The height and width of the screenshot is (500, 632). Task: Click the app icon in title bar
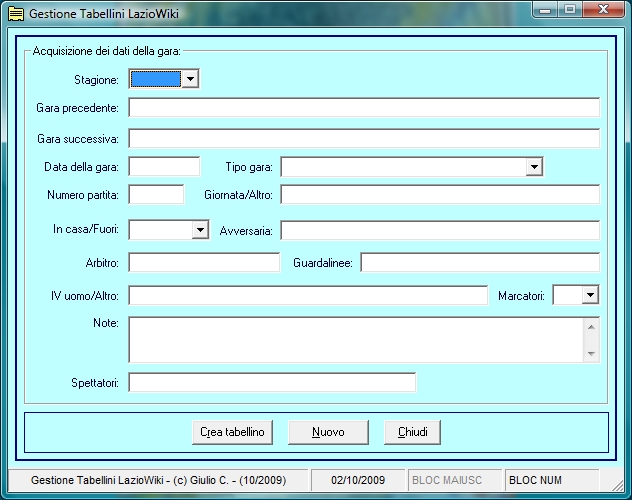point(15,15)
